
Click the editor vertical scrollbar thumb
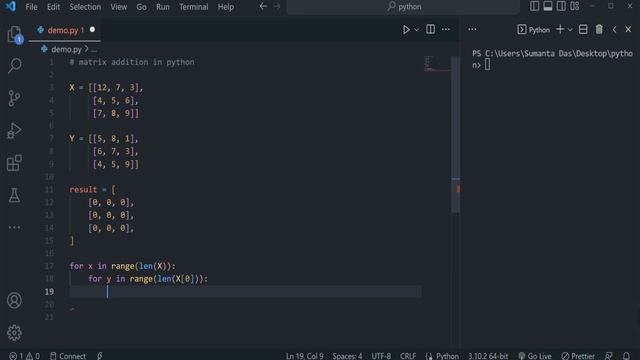[x=456, y=135]
